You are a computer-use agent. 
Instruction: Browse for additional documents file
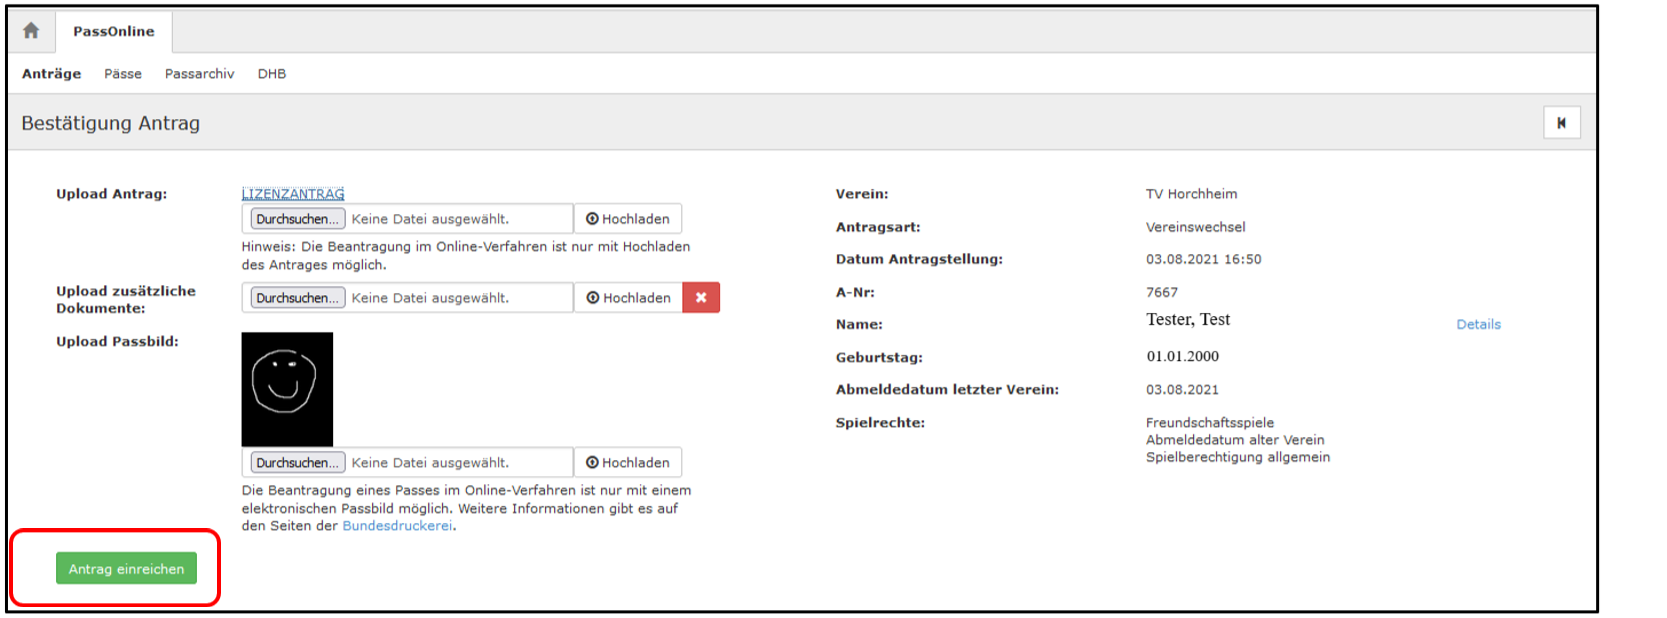(297, 298)
